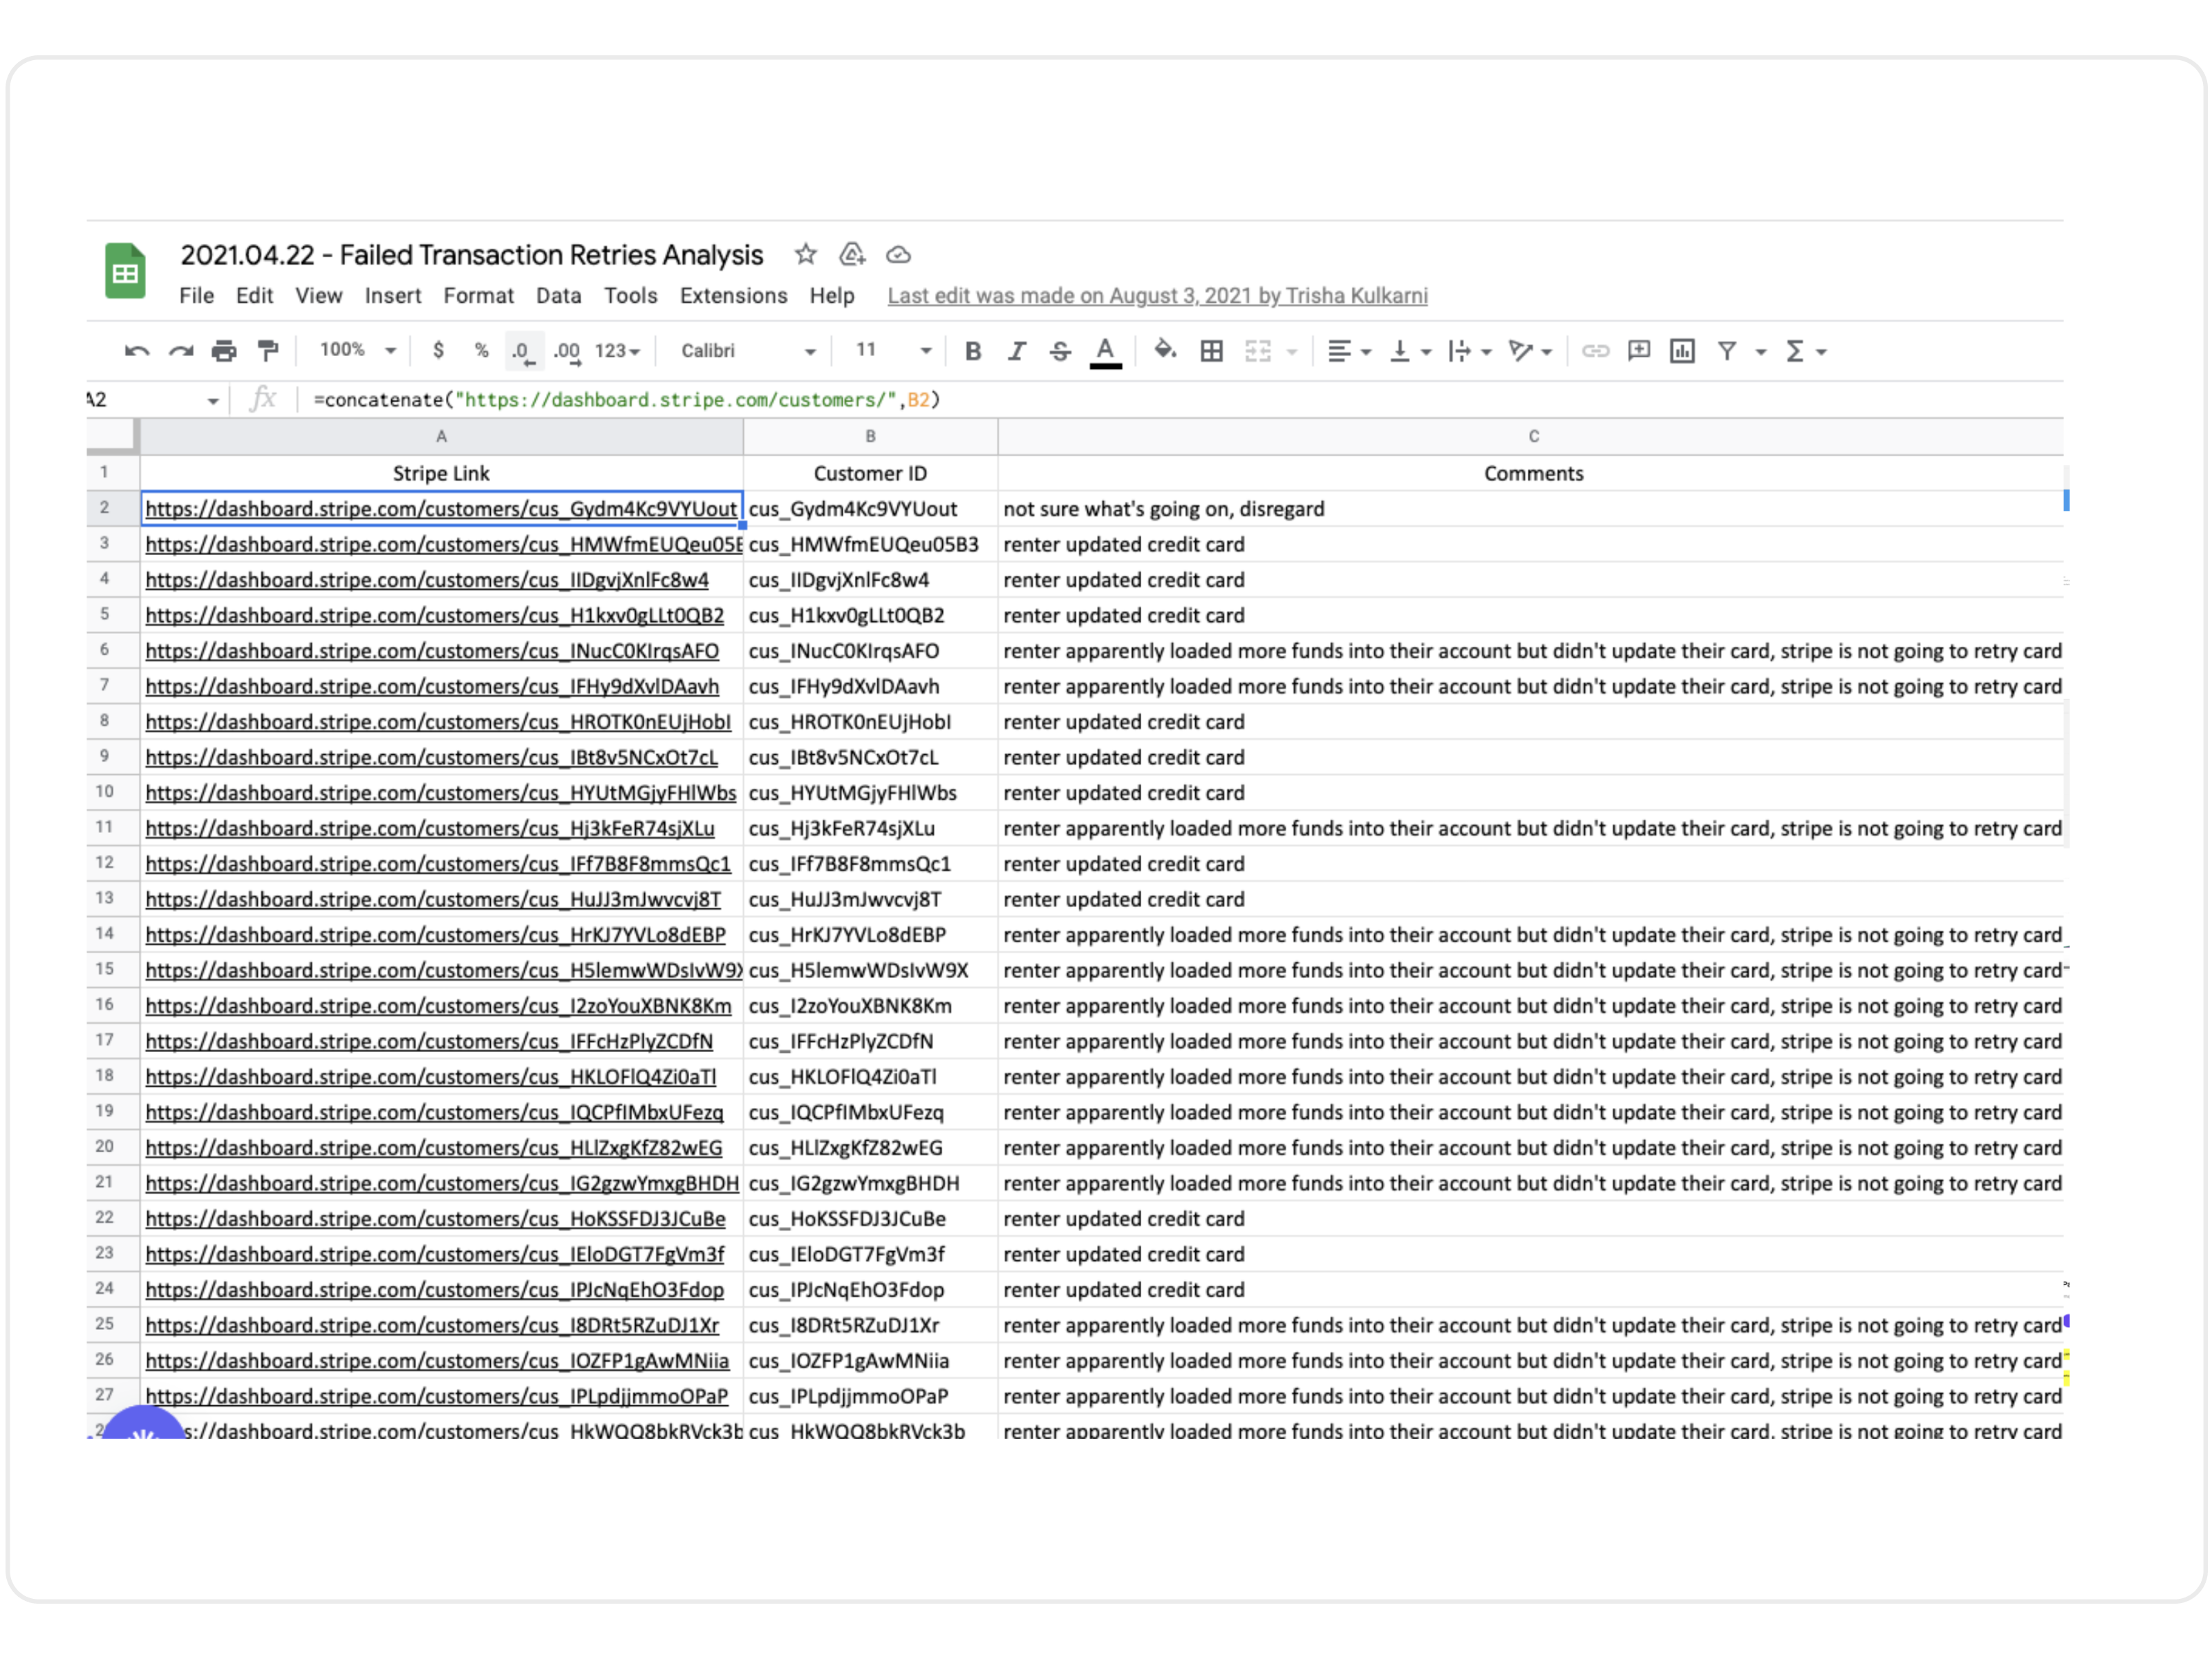Open the Tools menu

[630, 296]
